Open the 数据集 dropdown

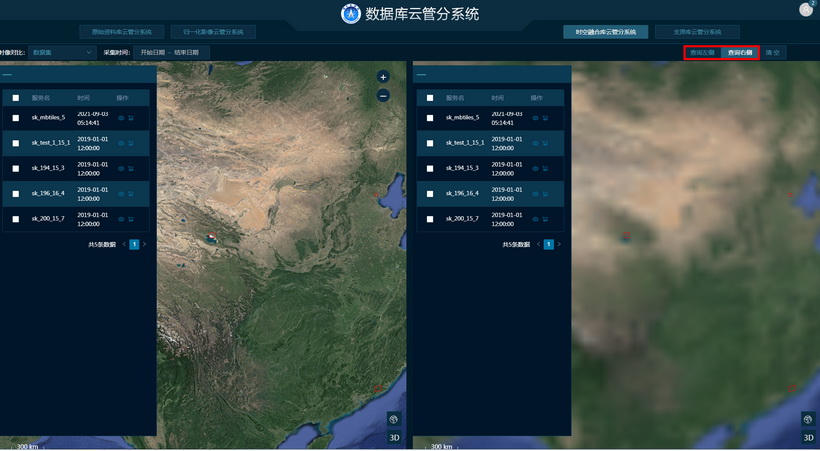click(x=62, y=52)
